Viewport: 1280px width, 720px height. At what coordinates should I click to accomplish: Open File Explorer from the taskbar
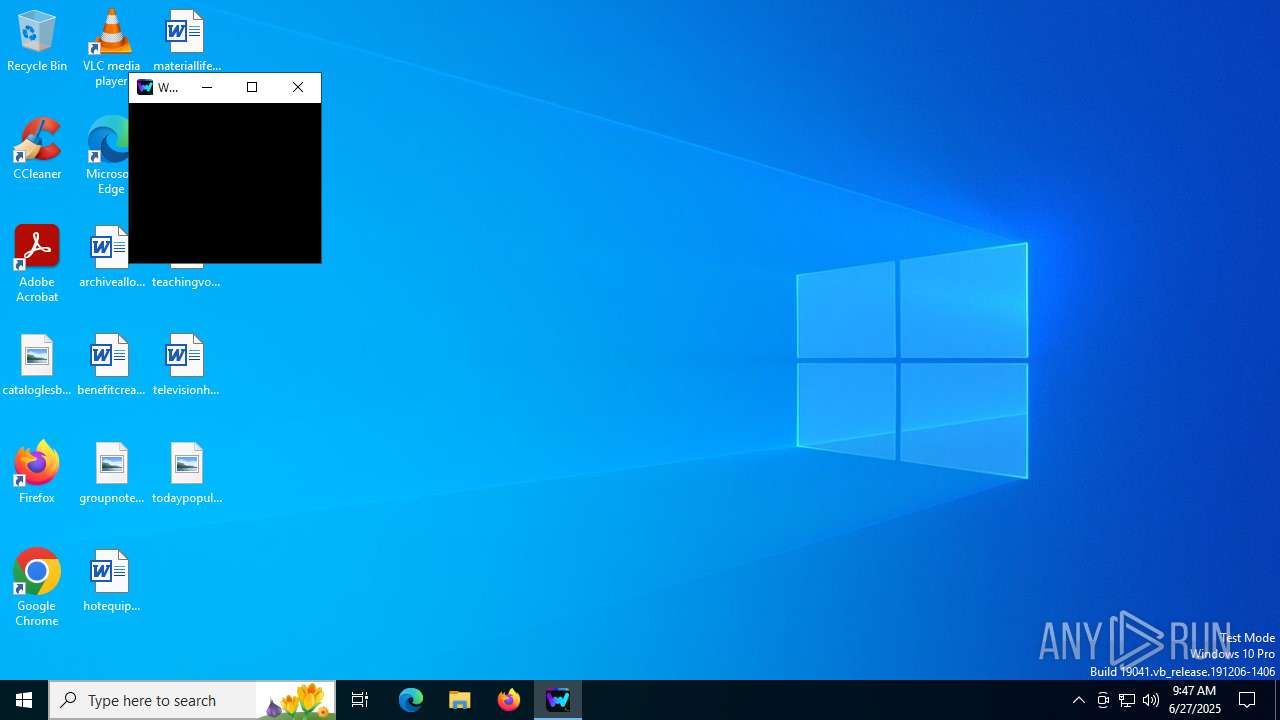point(460,700)
